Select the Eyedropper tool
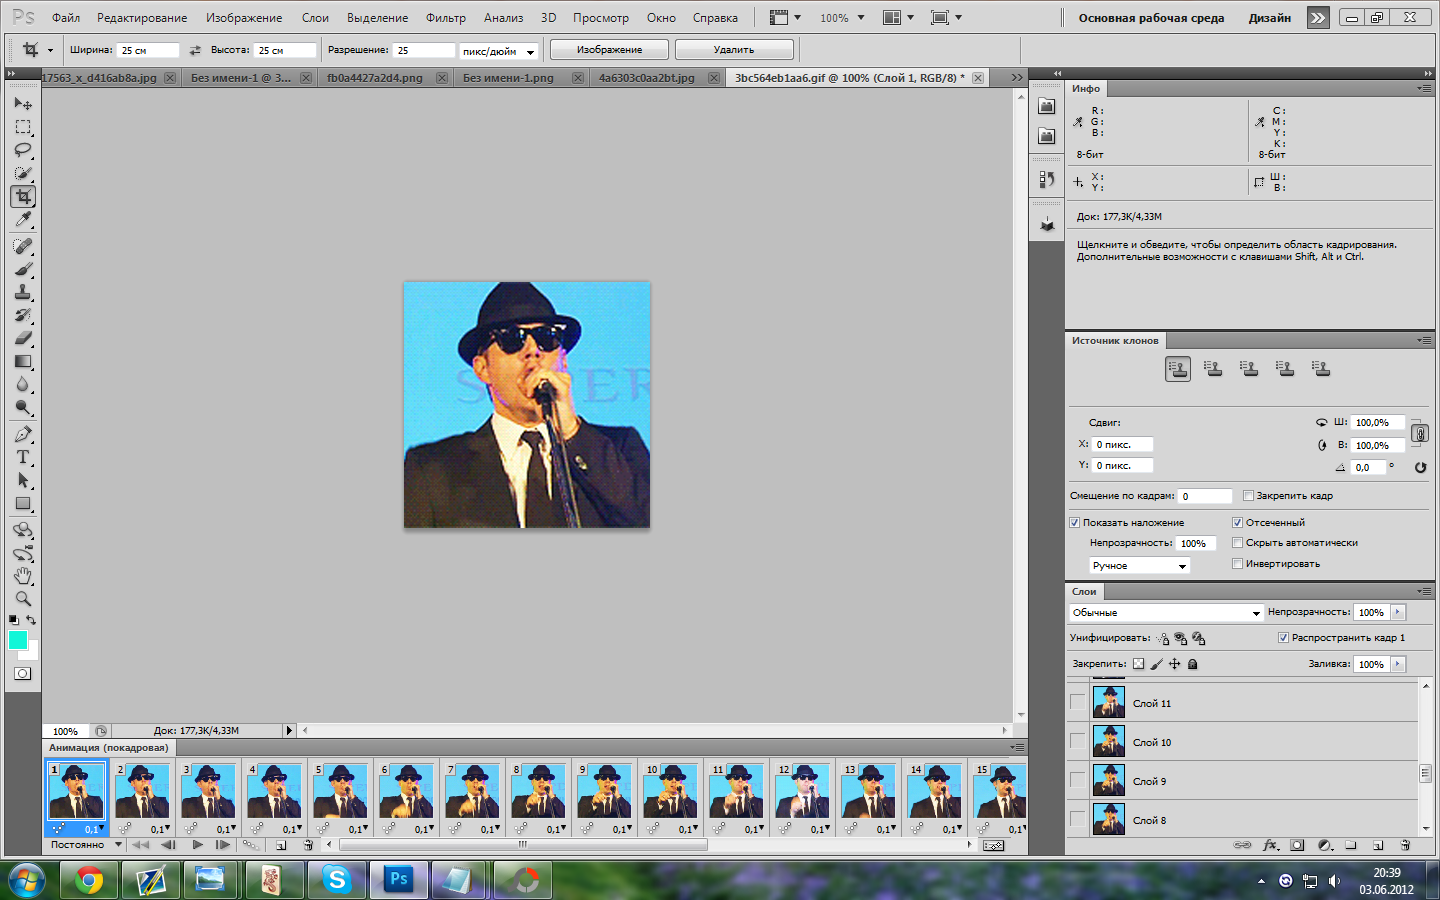The width and height of the screenshot is (1440, 900). [23, 220]
